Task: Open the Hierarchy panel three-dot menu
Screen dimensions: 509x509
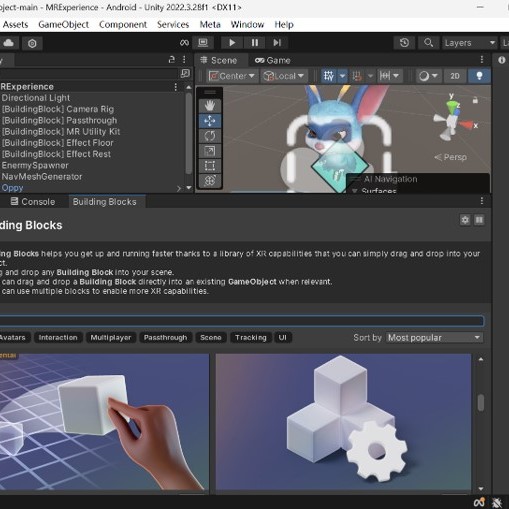Action: (x=184, y=60)
